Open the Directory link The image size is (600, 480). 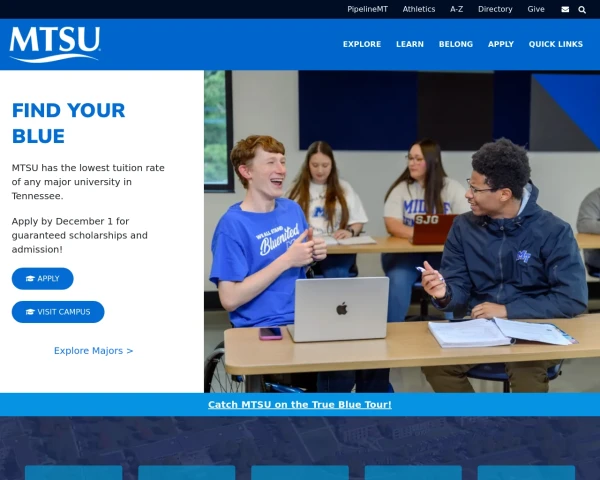click(495, 9)
